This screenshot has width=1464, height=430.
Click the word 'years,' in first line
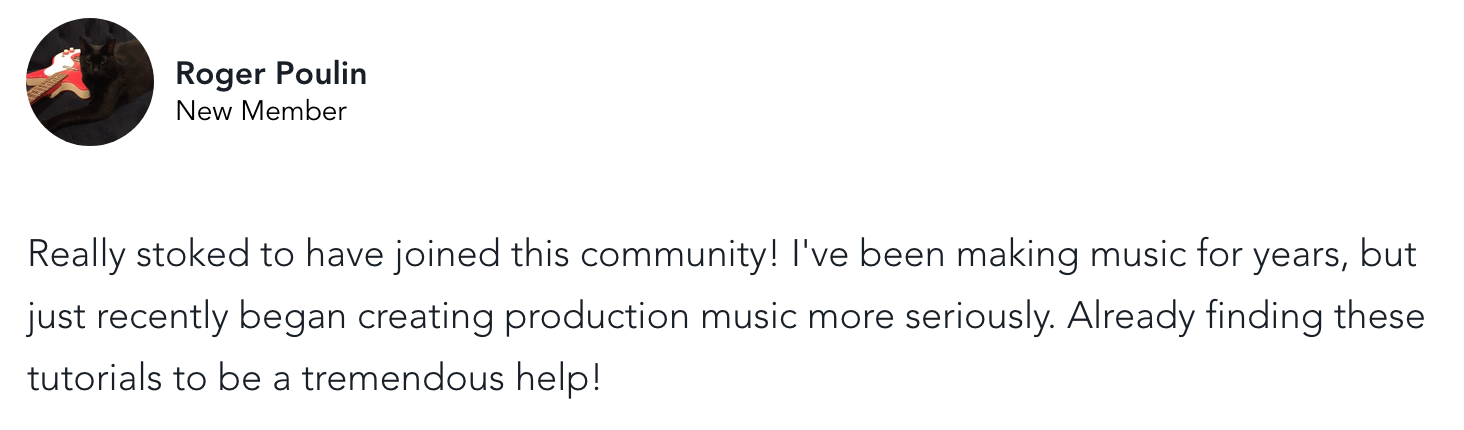[x=1303, y=258]
